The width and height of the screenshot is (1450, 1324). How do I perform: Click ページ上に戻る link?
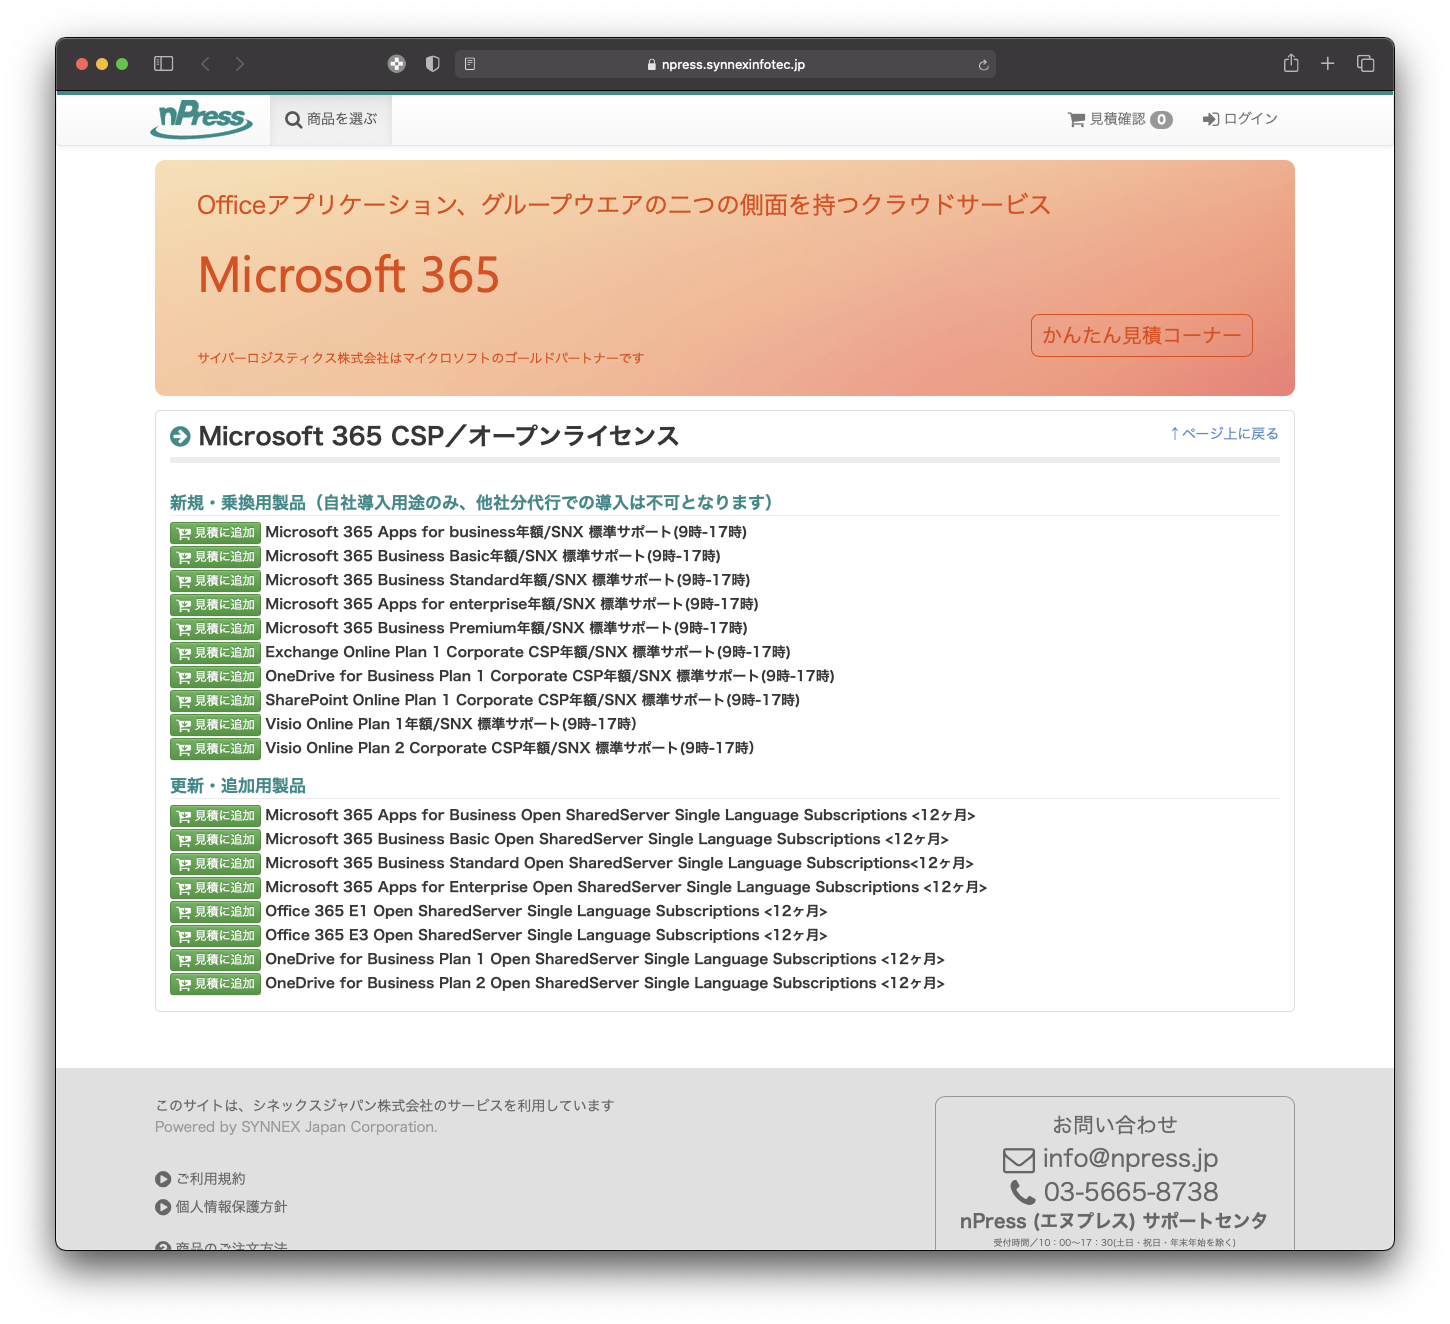1224,433
